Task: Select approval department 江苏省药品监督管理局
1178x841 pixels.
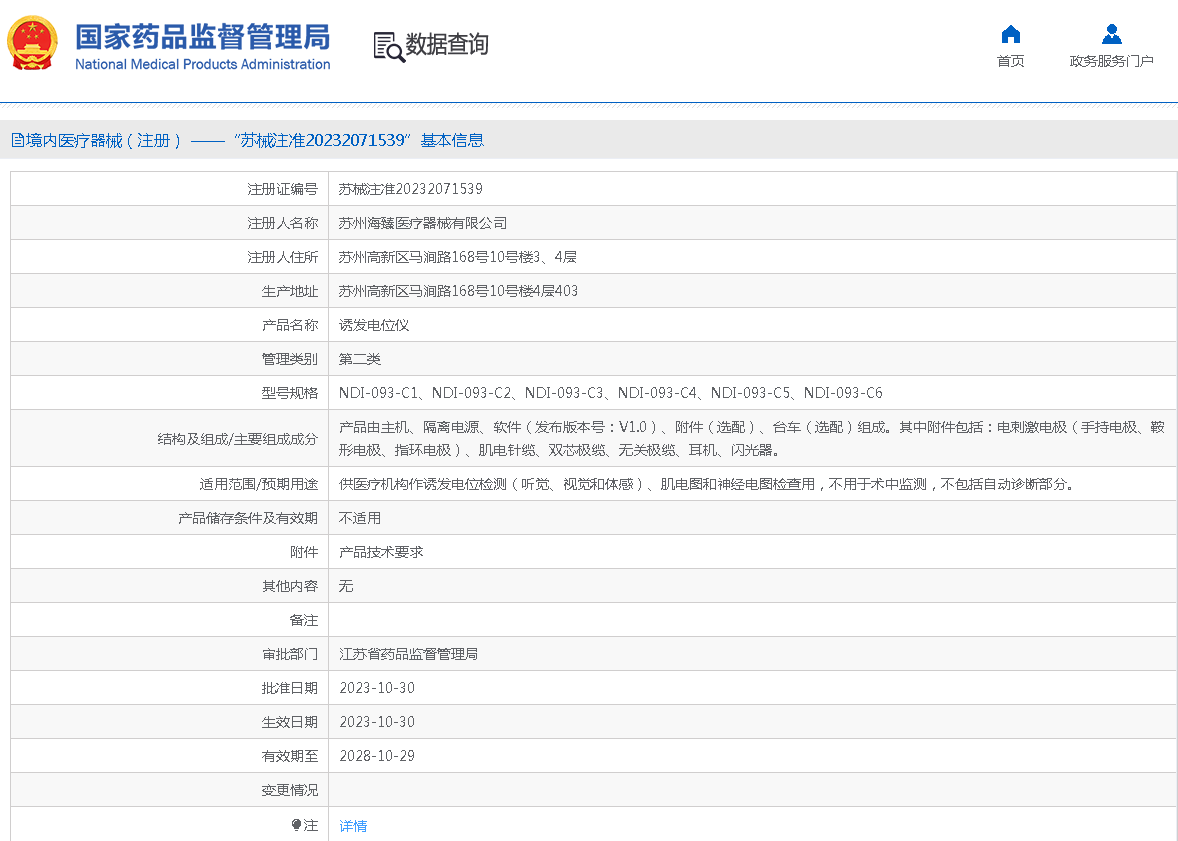Action: 408,654
